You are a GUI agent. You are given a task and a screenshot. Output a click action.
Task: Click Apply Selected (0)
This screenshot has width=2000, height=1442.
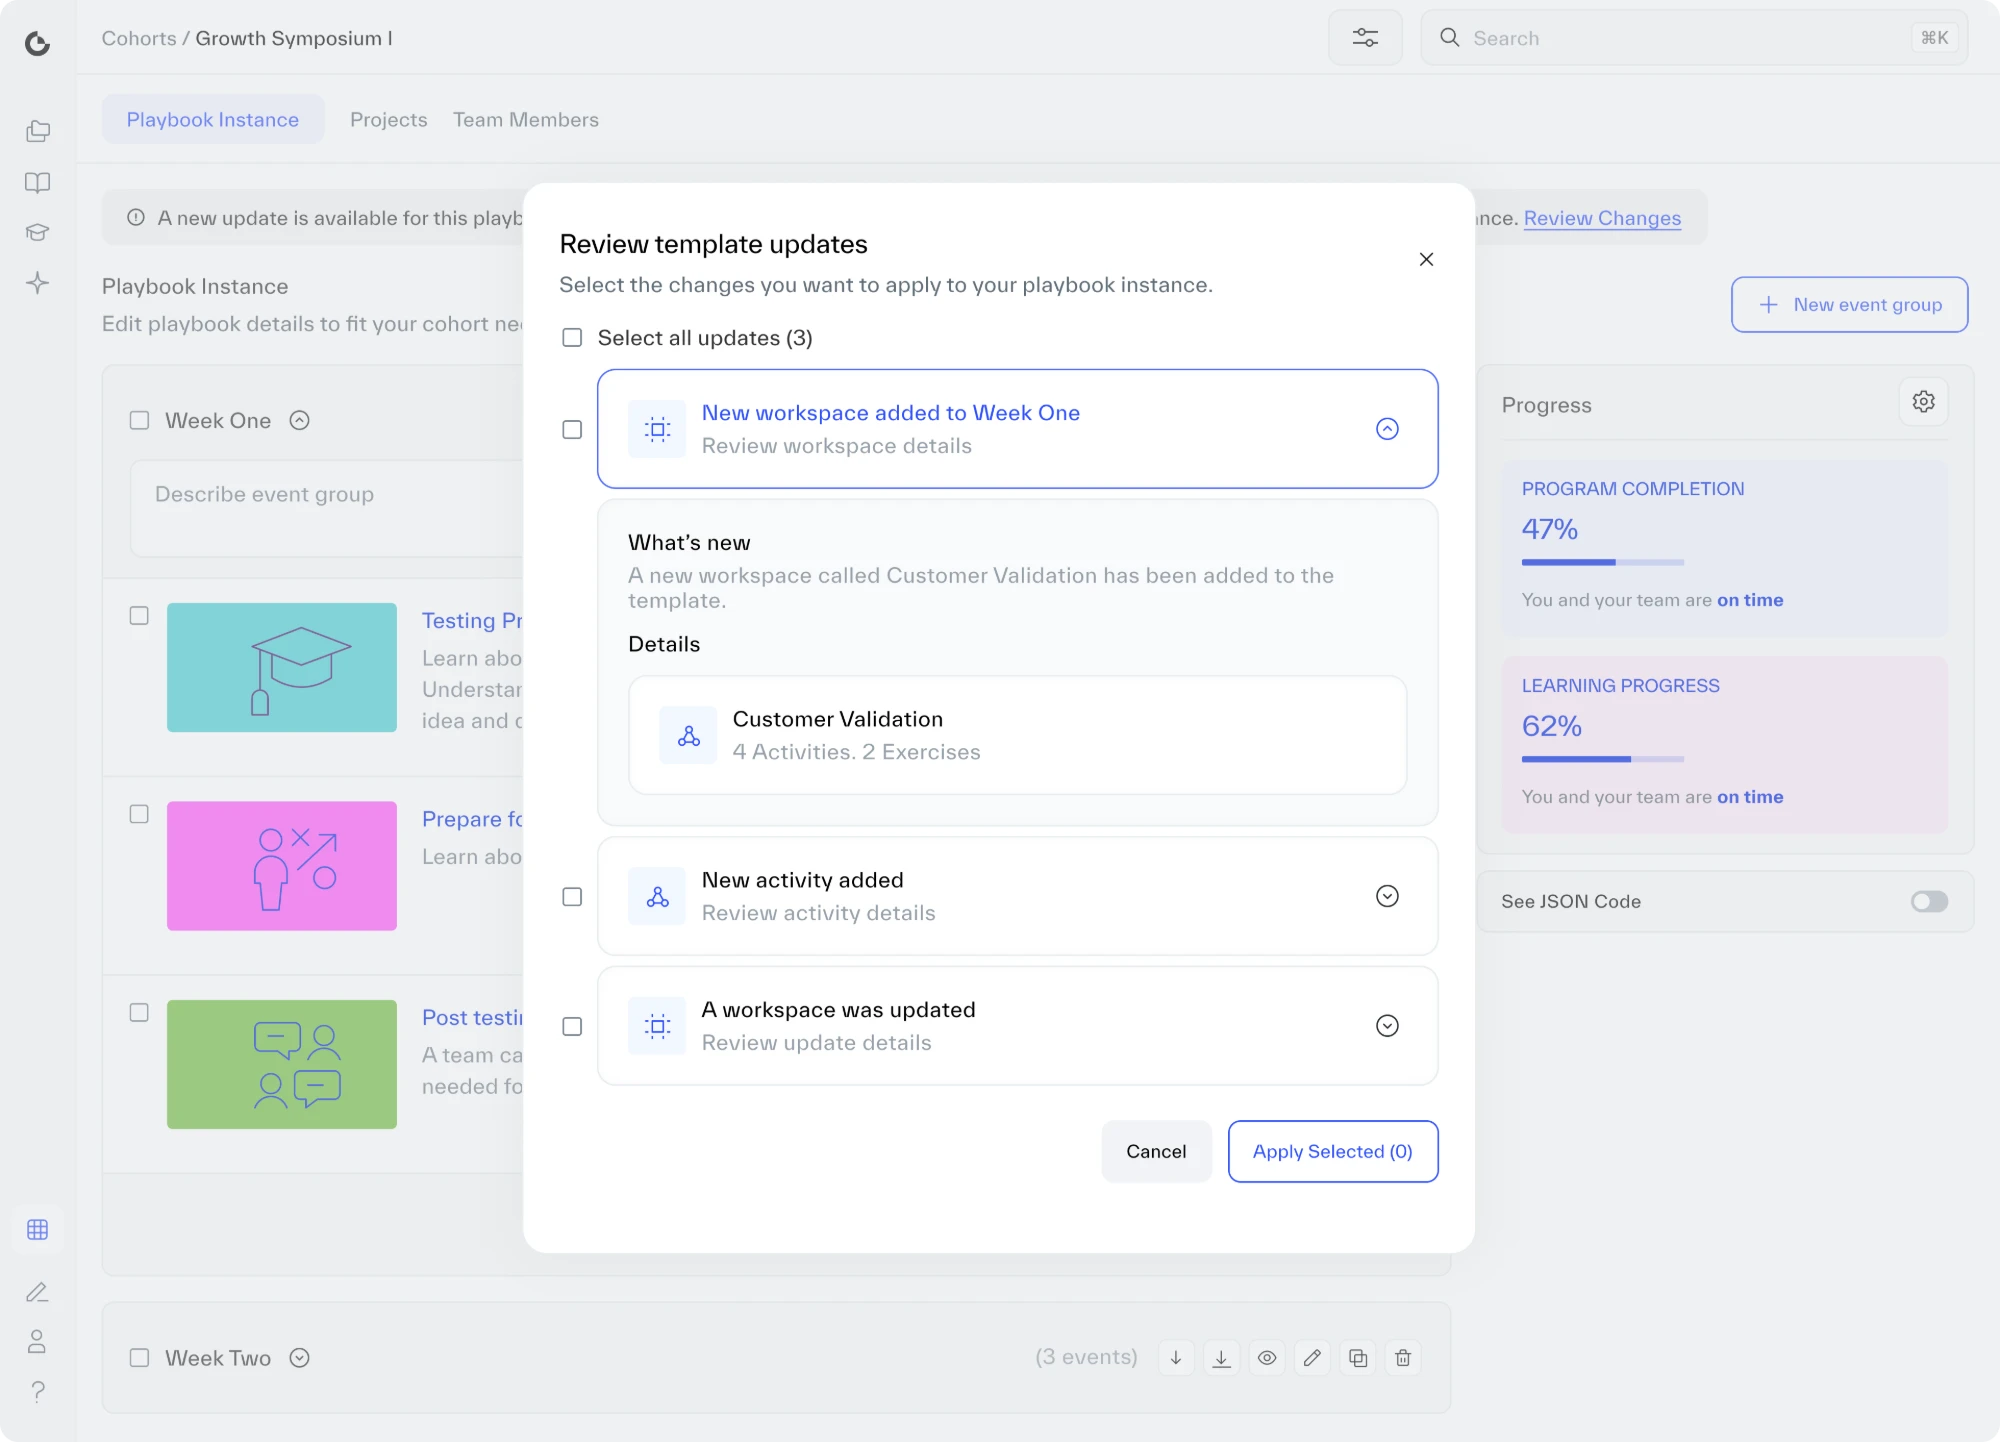pos(1332,1151)
